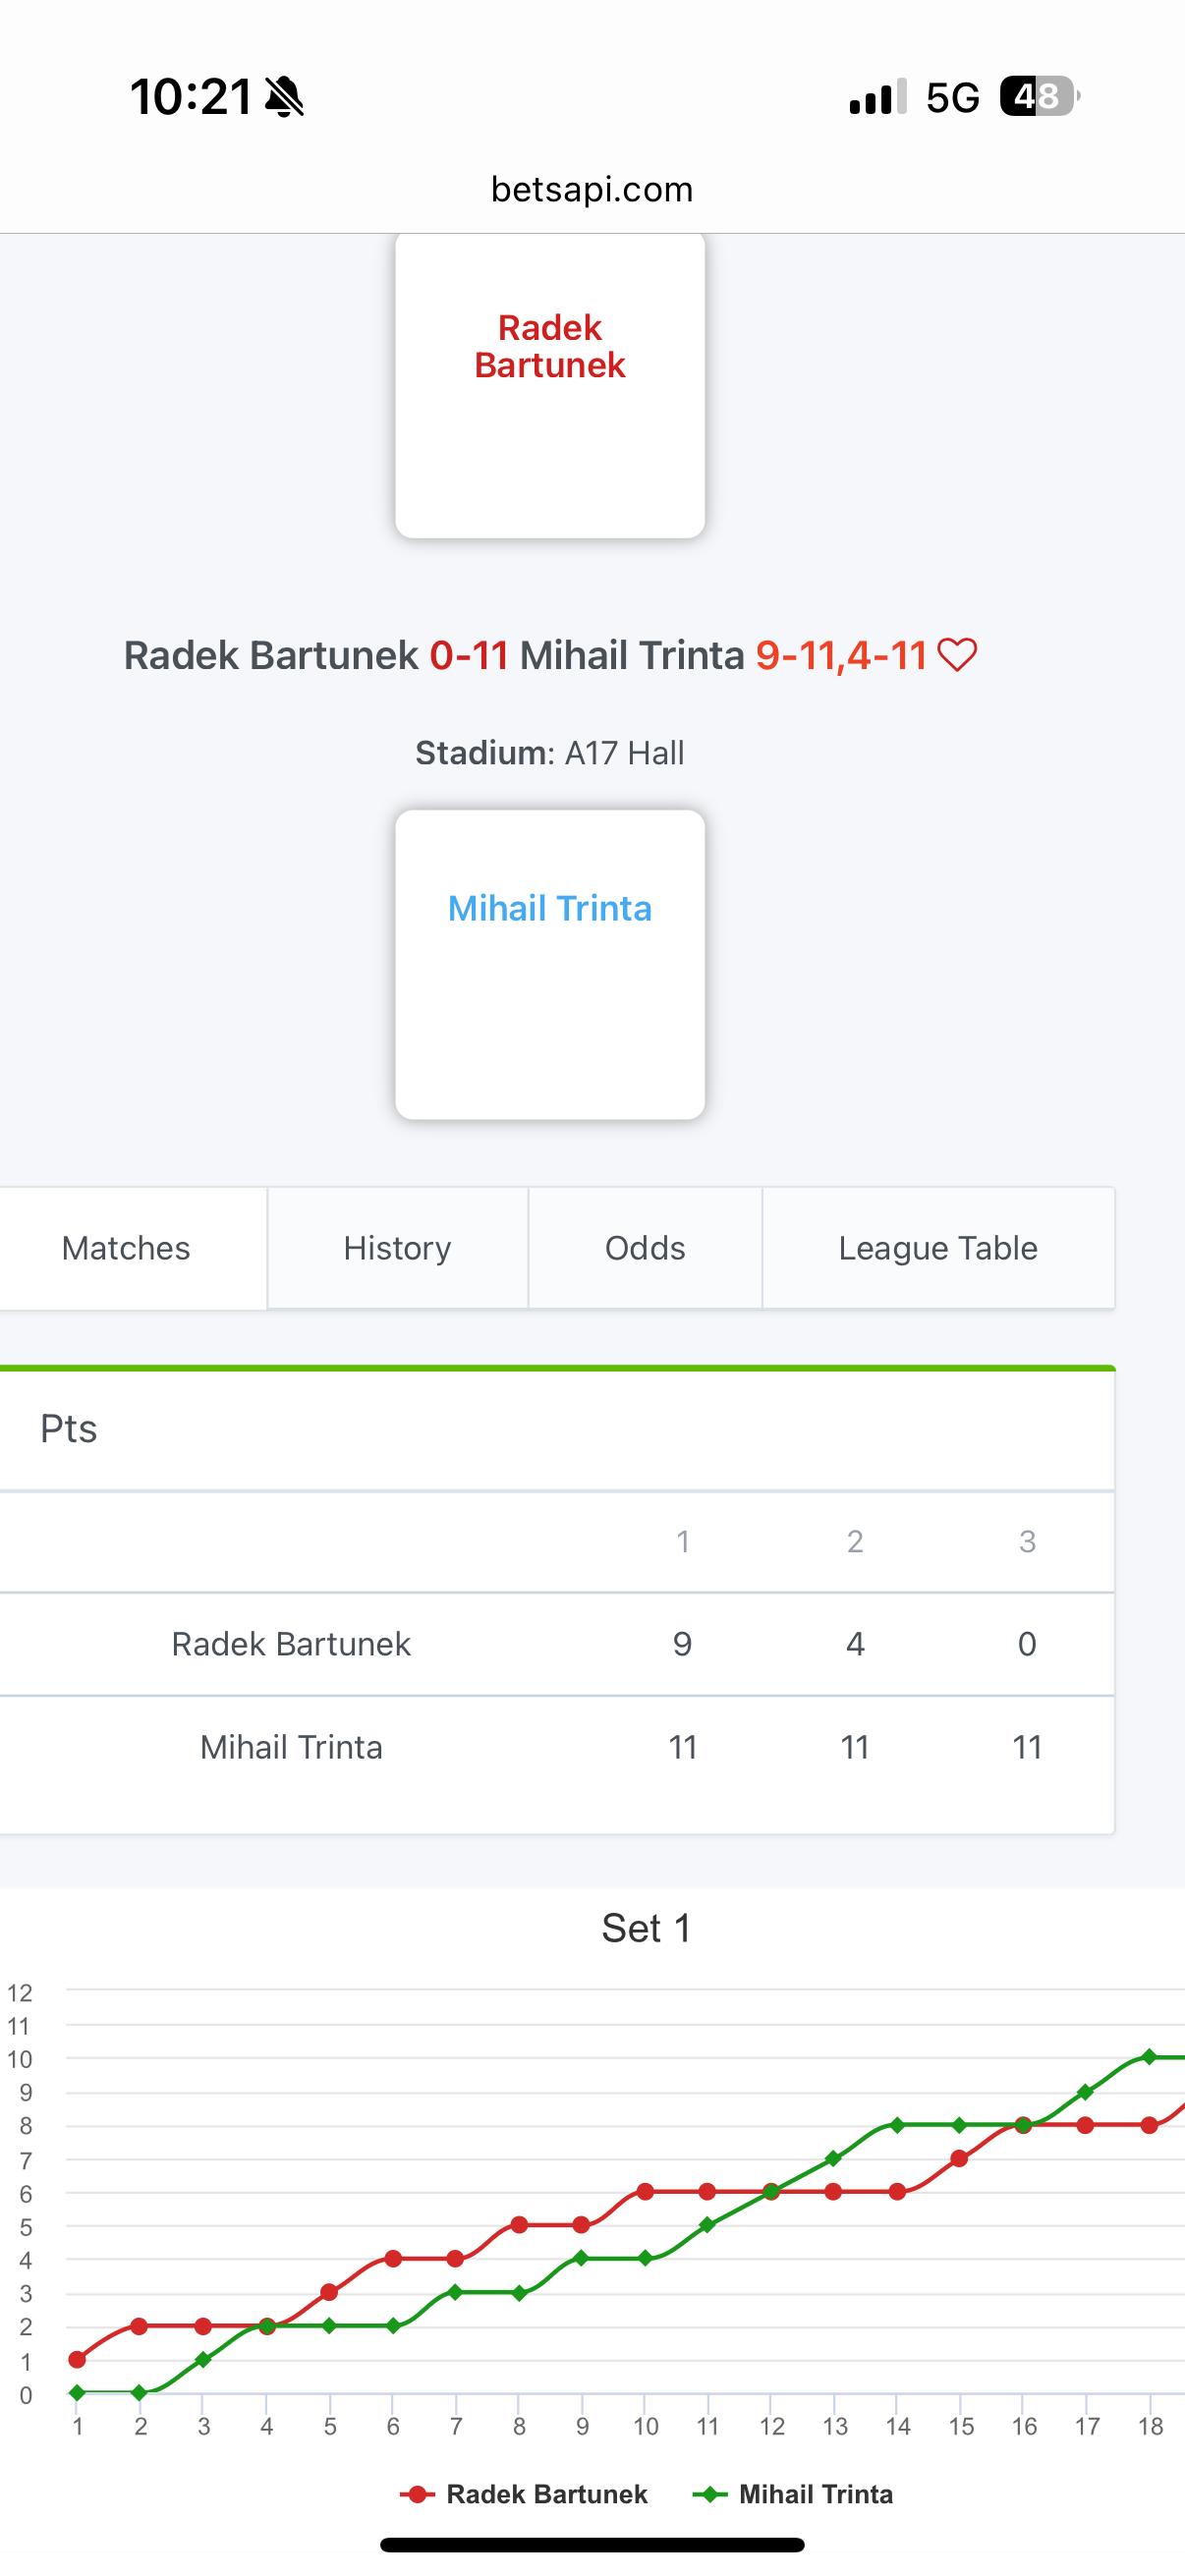Viewport: 1185px width, 2576px height.
Task: Switch to the History tab
Action: click(x=397, y=1248)
